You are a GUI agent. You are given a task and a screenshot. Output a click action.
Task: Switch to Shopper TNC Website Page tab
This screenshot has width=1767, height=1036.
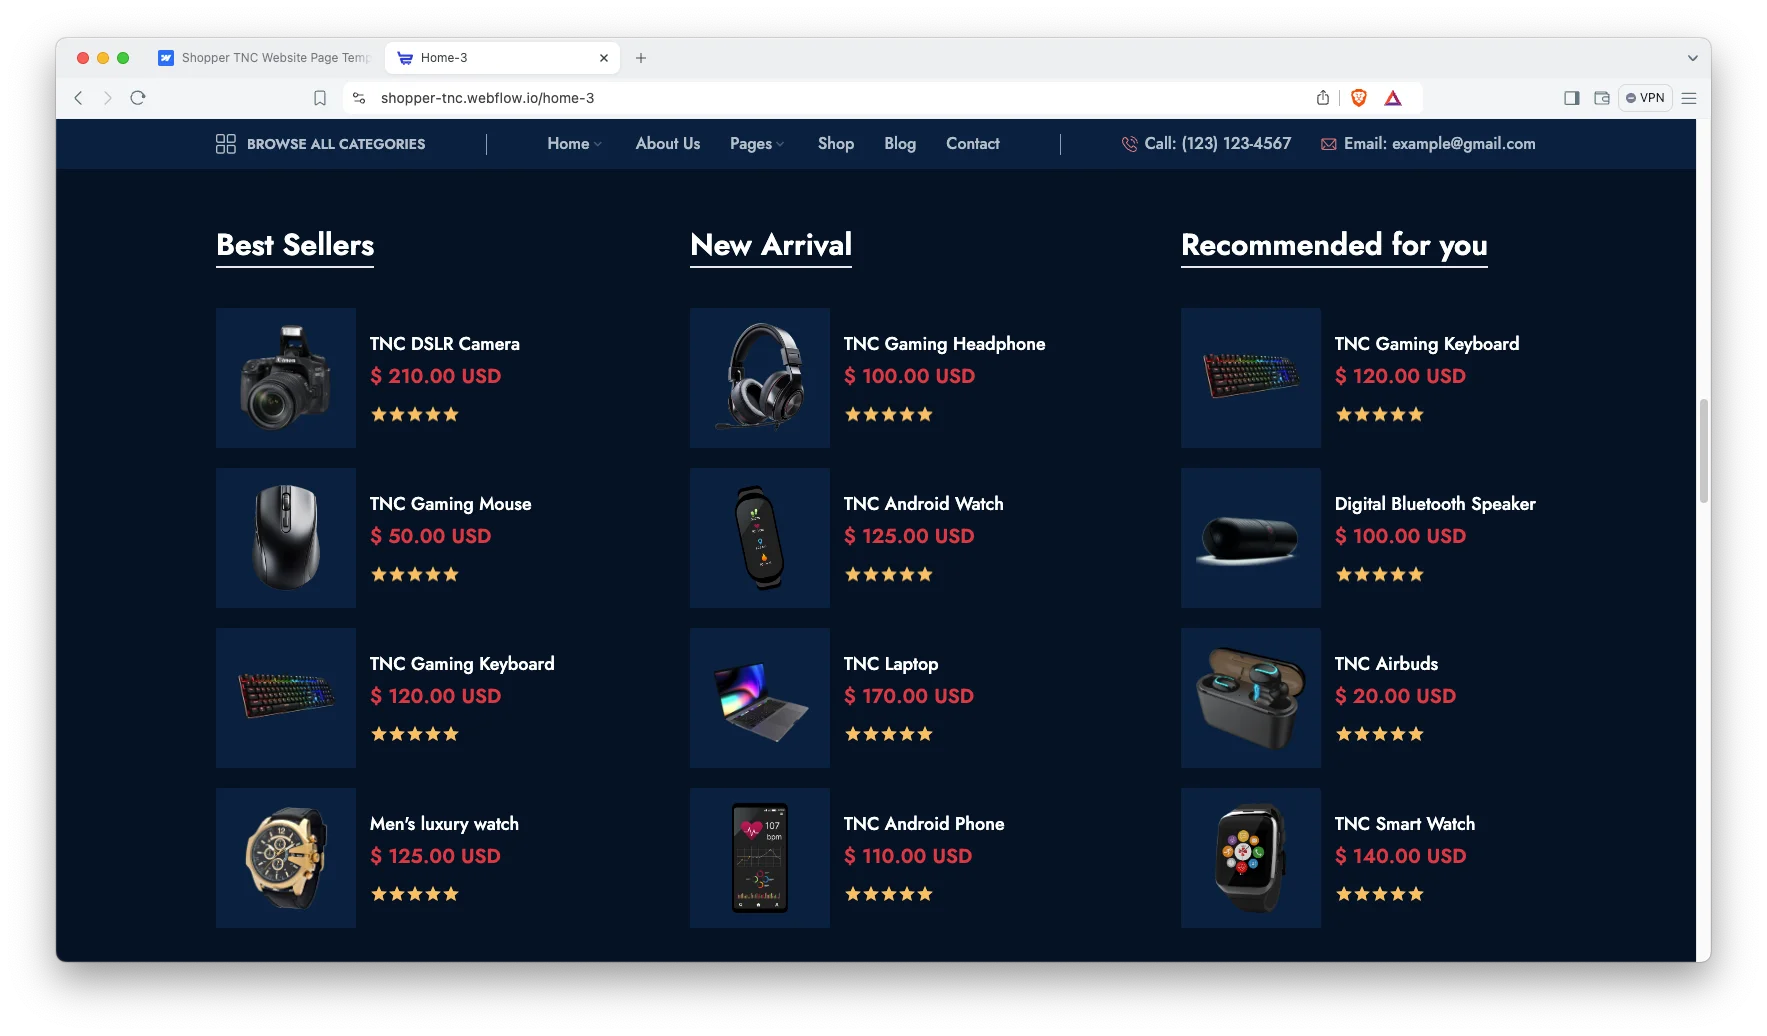[x=265, y=58]
